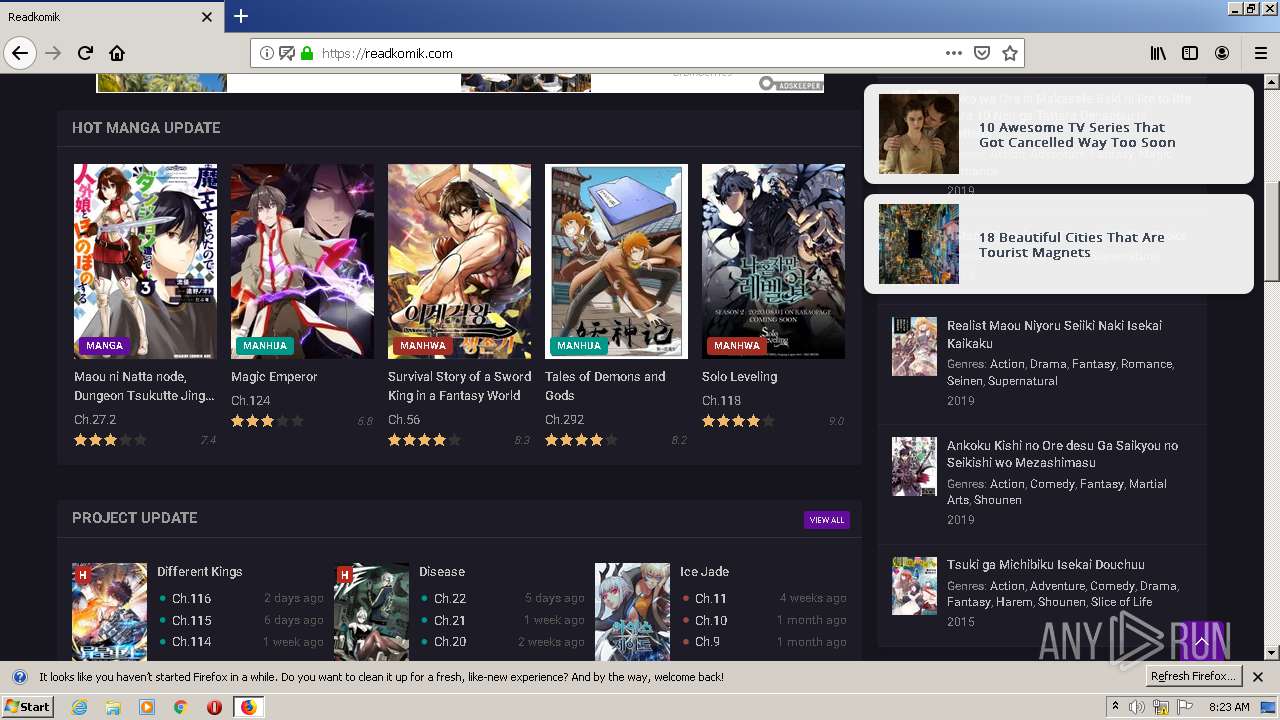Open Disease Ch.22
Image resolution: width=1280 pixels, height=720 pixels.
(450, 599)
